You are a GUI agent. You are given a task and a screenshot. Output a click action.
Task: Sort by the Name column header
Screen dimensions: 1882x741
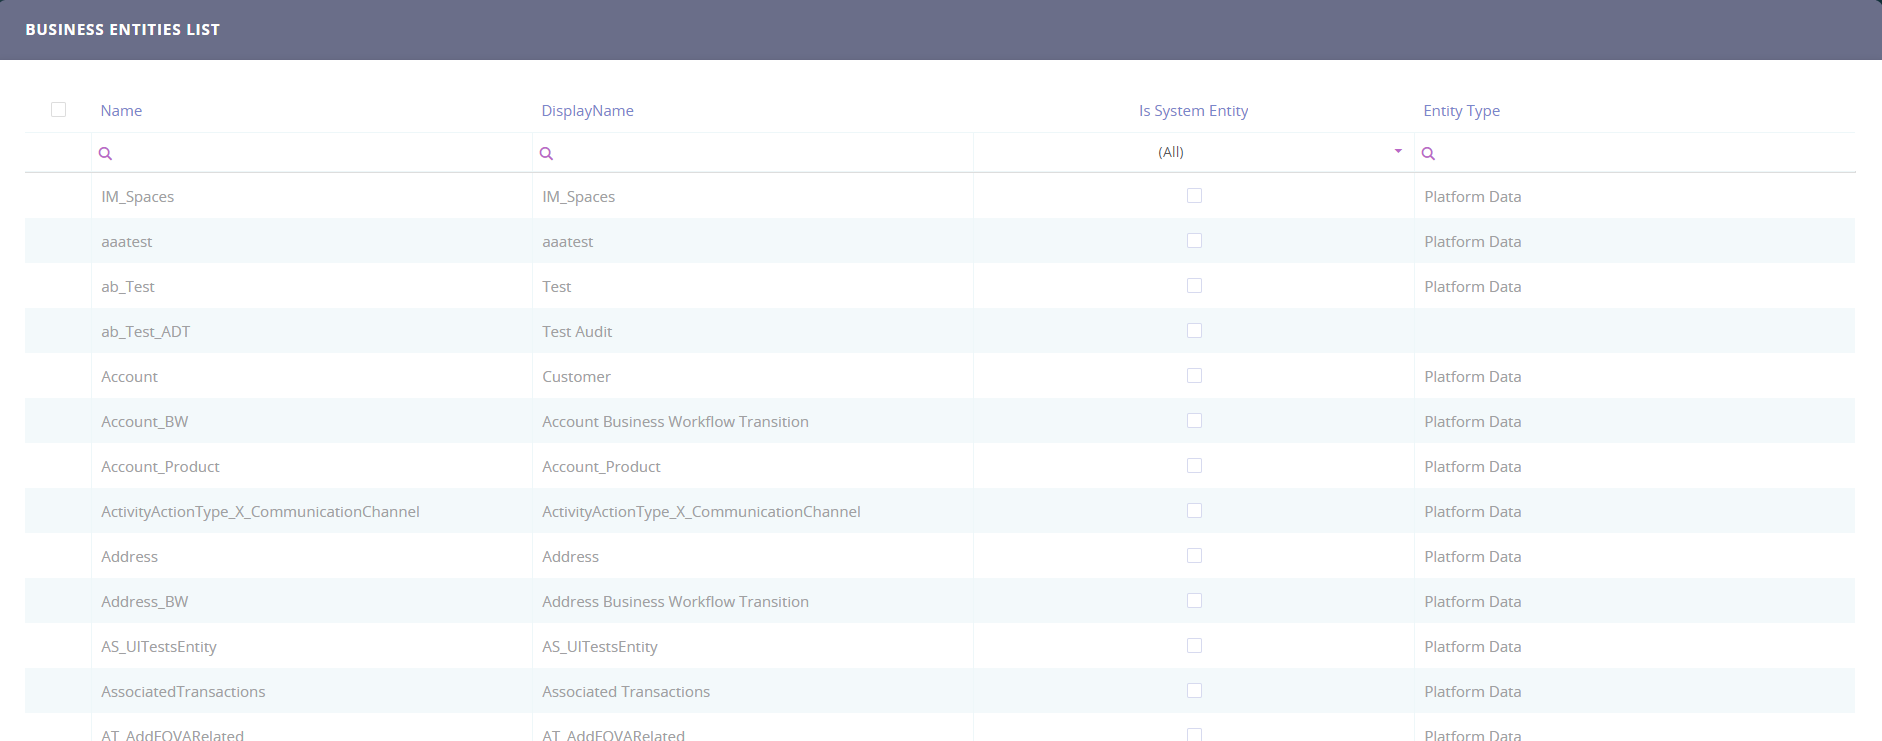tap(121, 111)
